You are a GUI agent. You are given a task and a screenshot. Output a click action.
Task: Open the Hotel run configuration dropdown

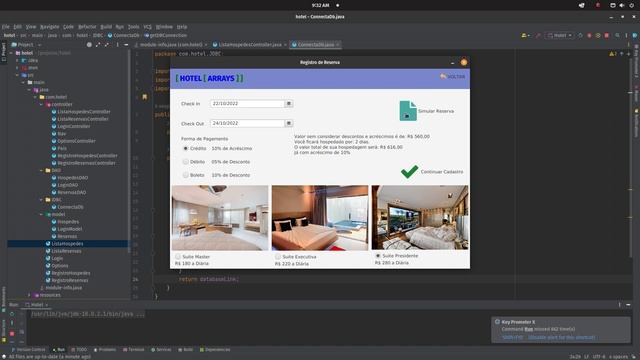coord(560,36)
